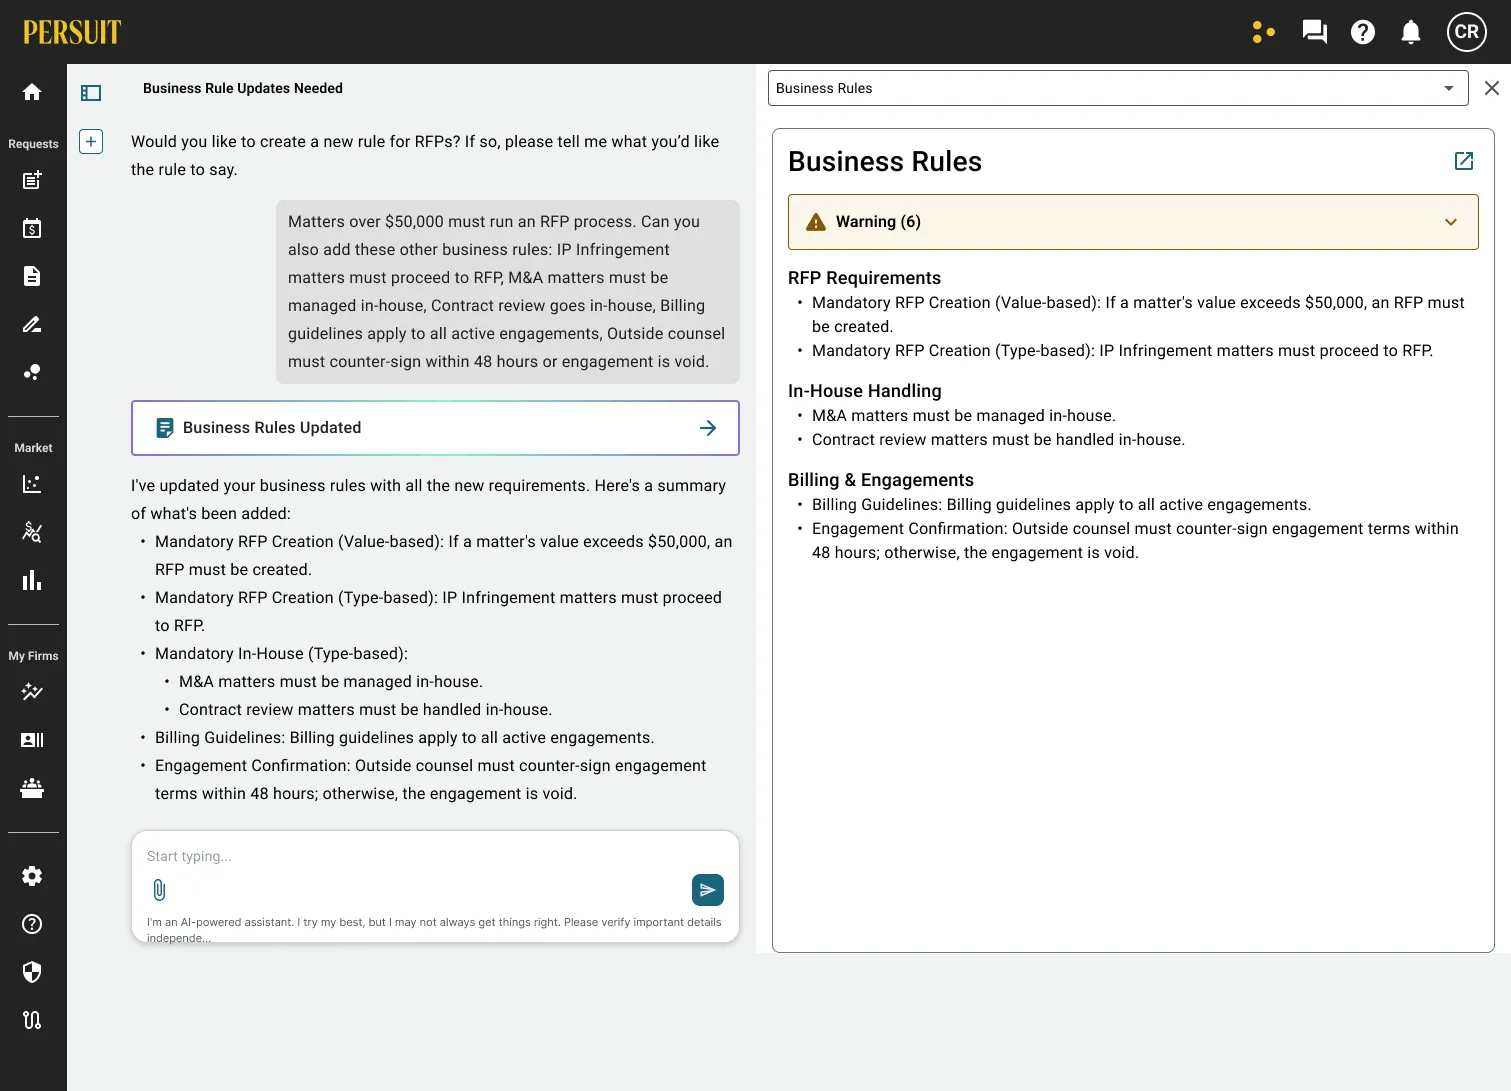Open the settings gear in sidebar
This screenshot has width=1511, height=1091.
tap(32, 876)
